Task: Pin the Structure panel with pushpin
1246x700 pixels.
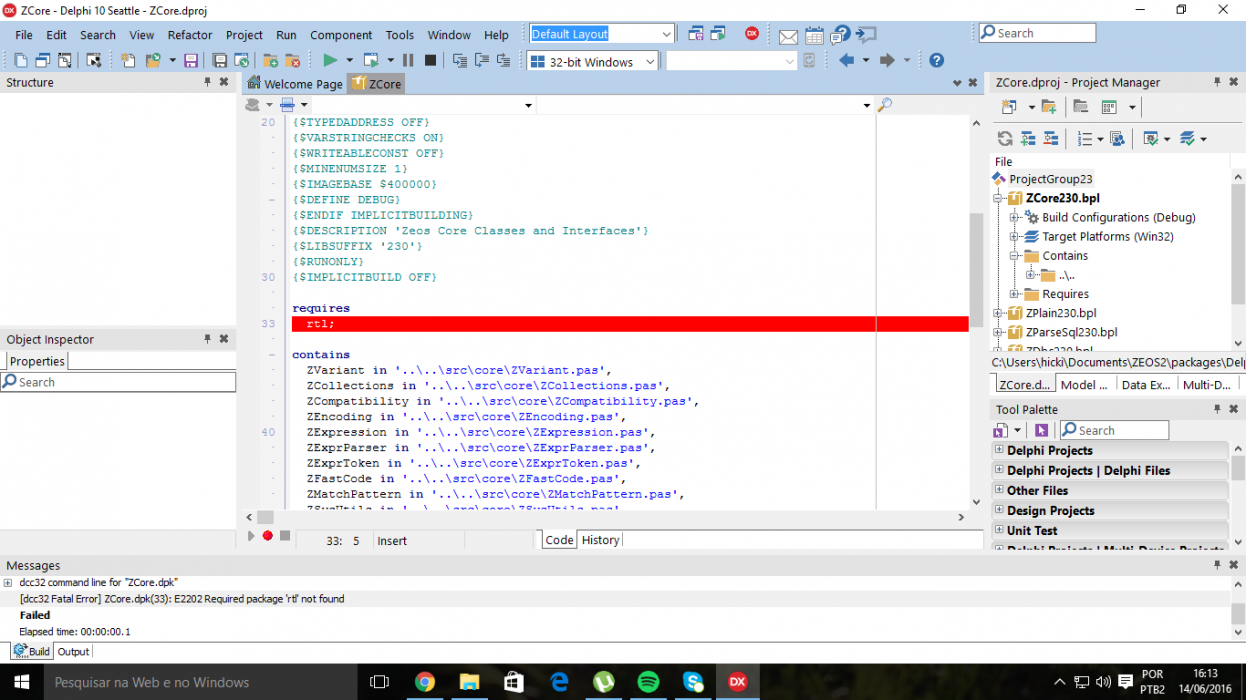Action: pyautogui.click(x=208, y=82)
